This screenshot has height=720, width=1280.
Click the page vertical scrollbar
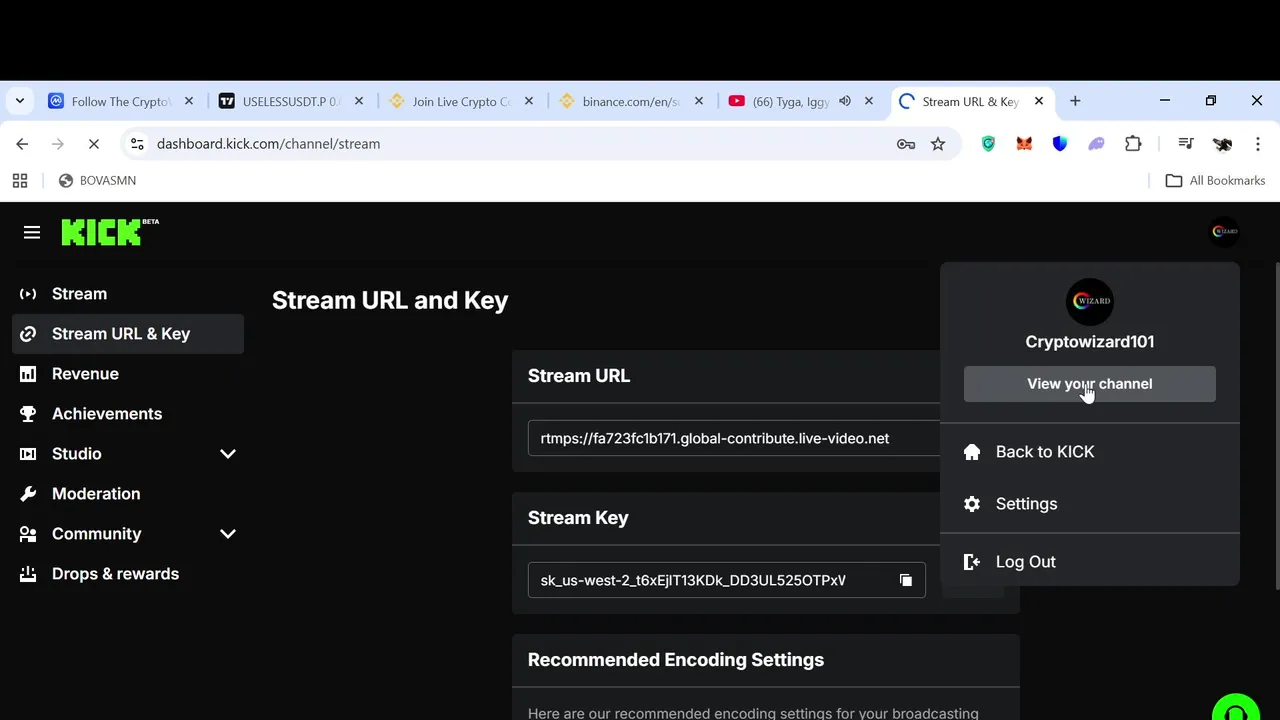[1276, 425]
